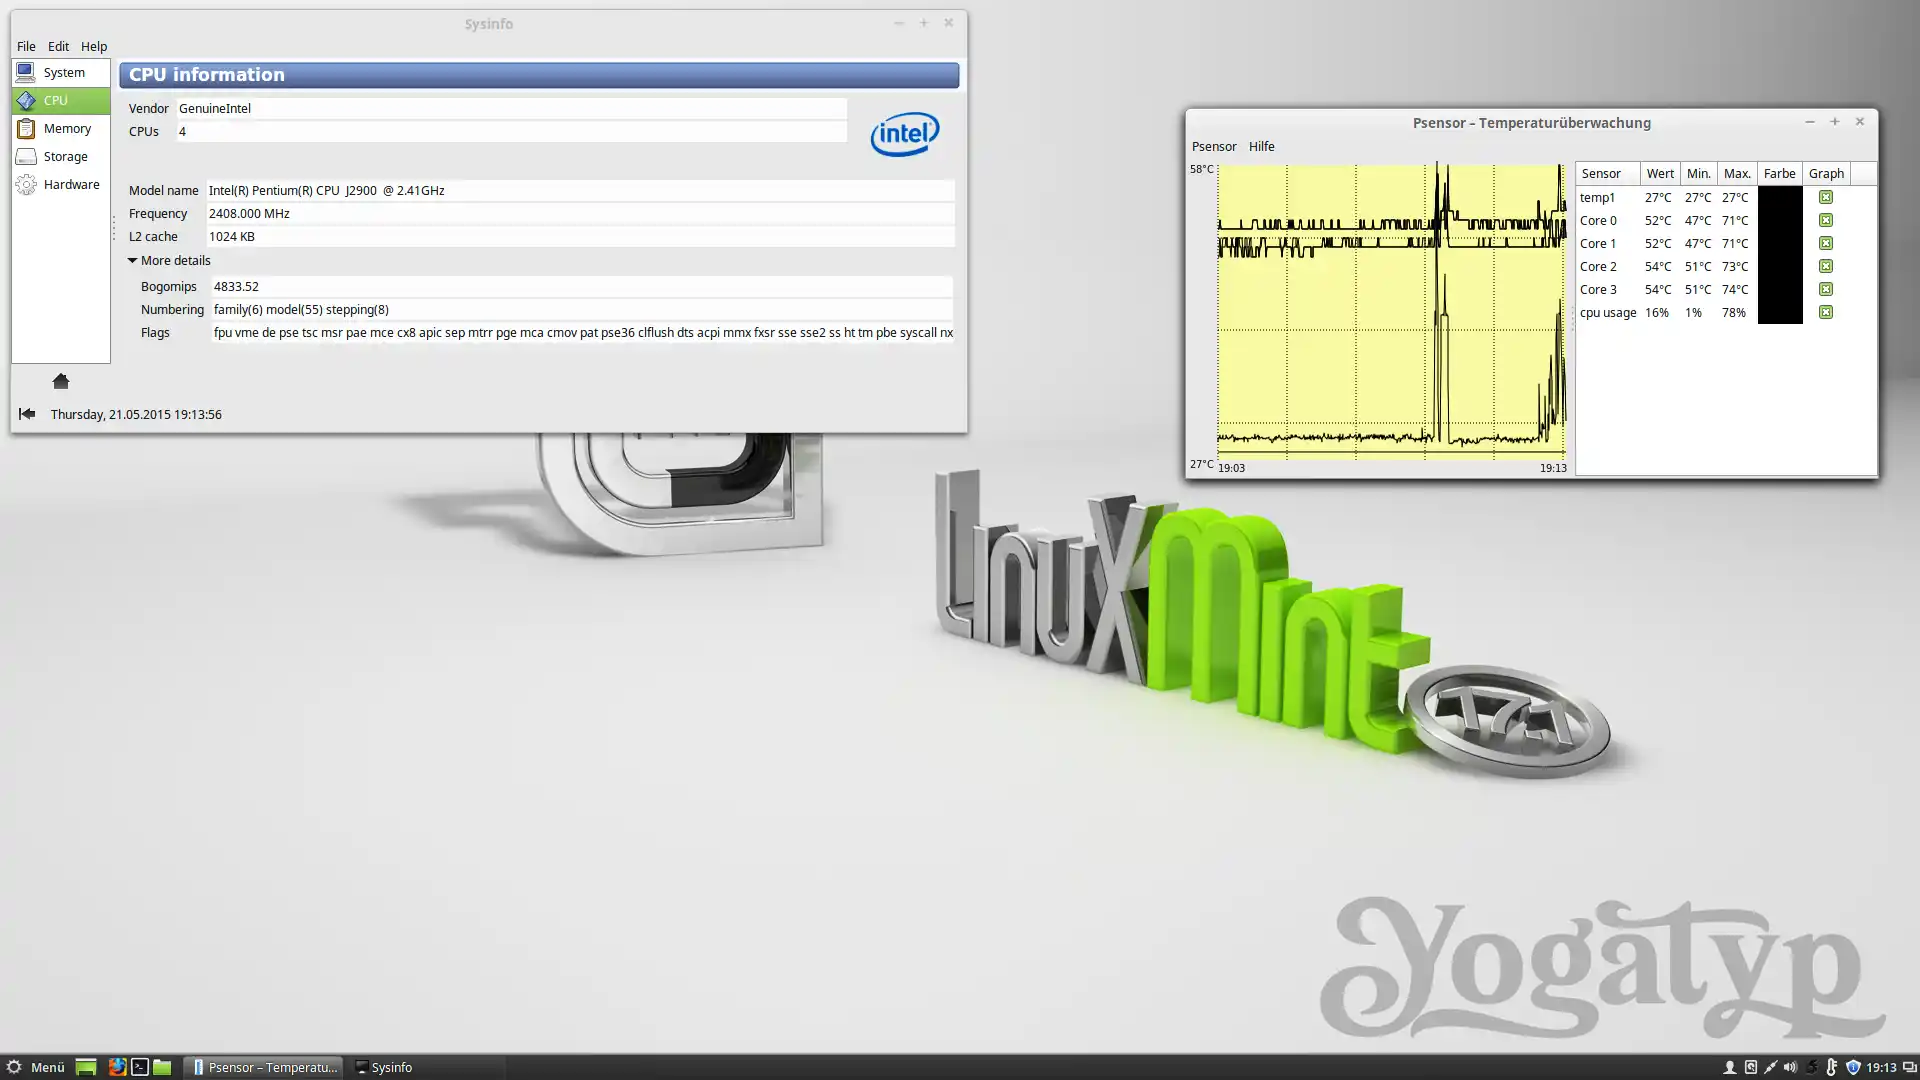Click the L2 cache value 1024 KB
This screenshot has height=1080, width=1920.
click(580, 236)
